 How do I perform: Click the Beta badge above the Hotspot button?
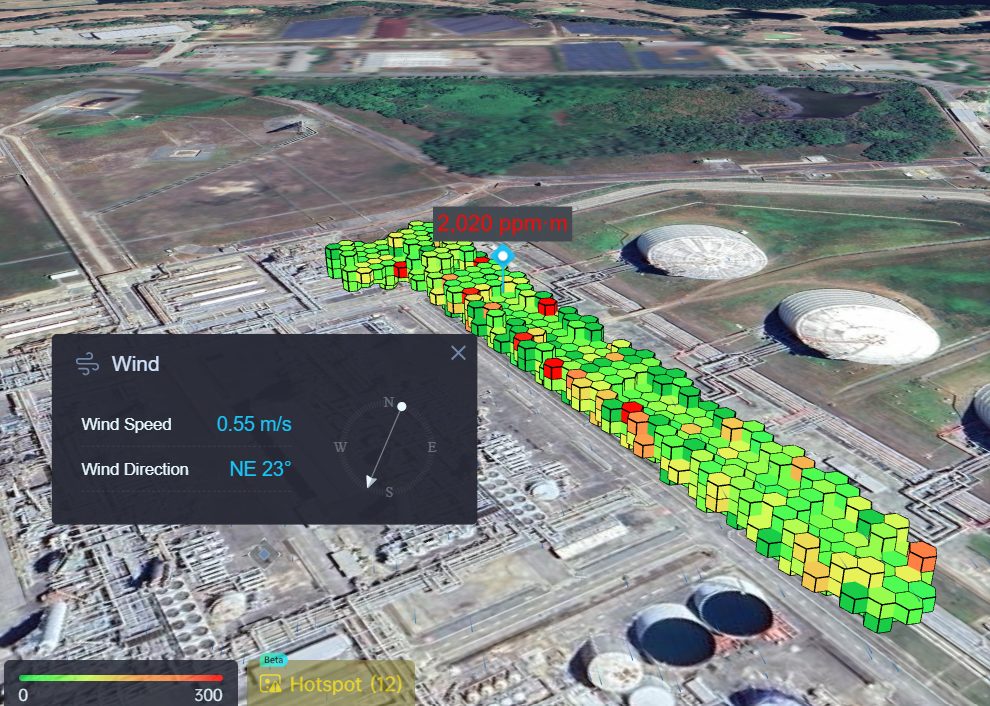[272, 660]
